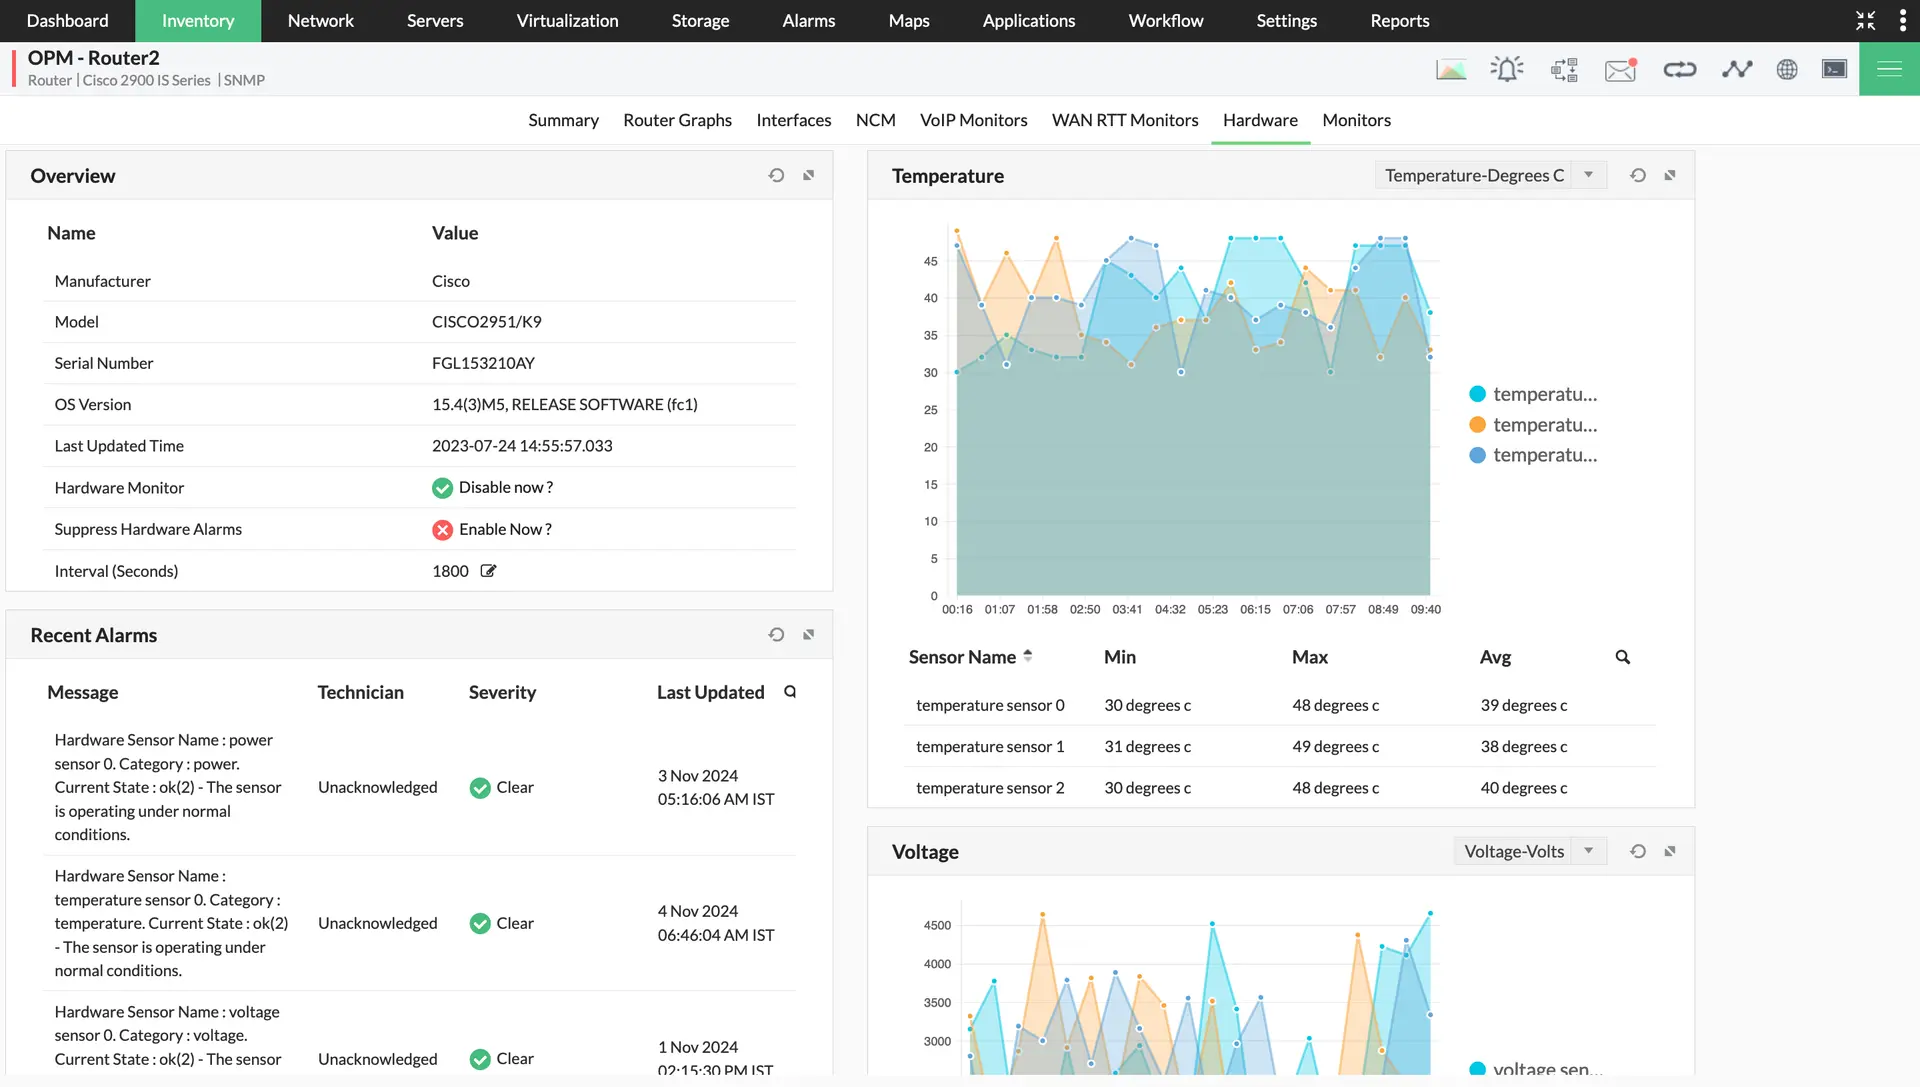View device alarms via the bell icon

[1506, 69]
